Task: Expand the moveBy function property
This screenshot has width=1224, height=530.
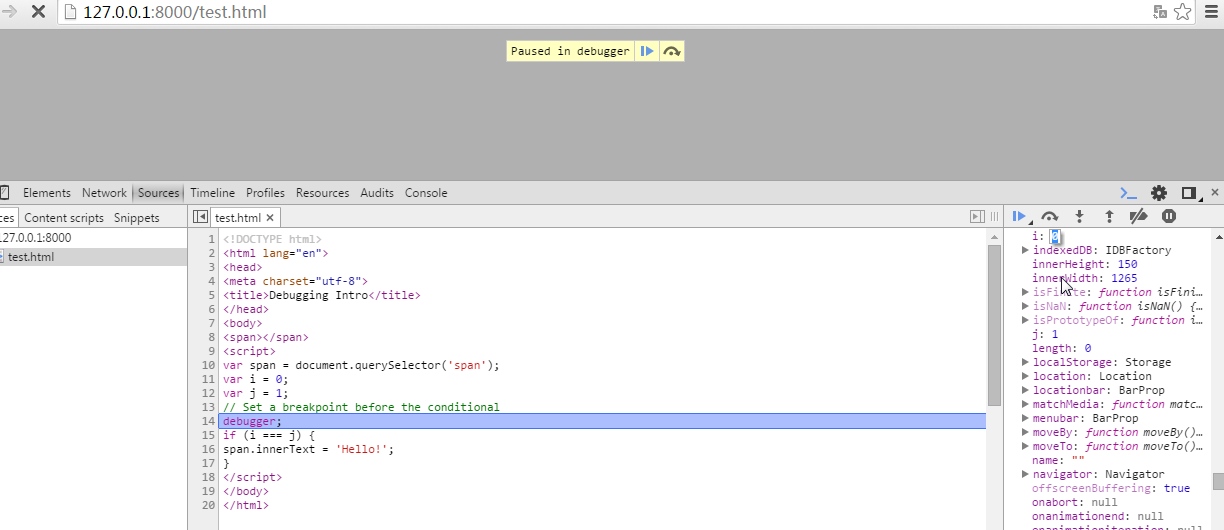Action: pyautogui.click(x=1025, y=432)
